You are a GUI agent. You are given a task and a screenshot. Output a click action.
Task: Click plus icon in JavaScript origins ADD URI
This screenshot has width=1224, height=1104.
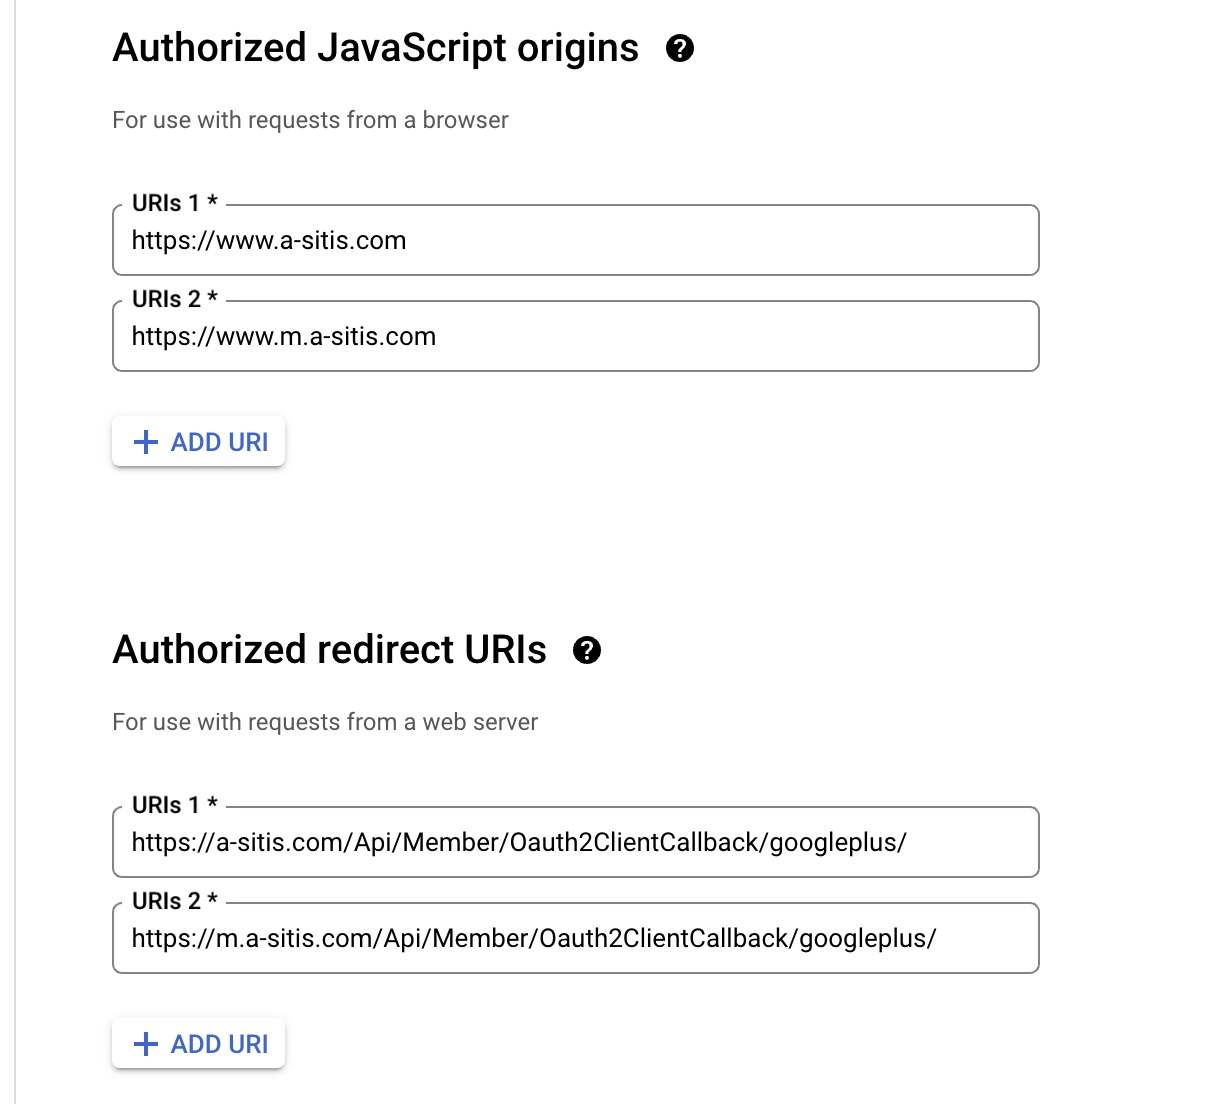click(146, 442)
